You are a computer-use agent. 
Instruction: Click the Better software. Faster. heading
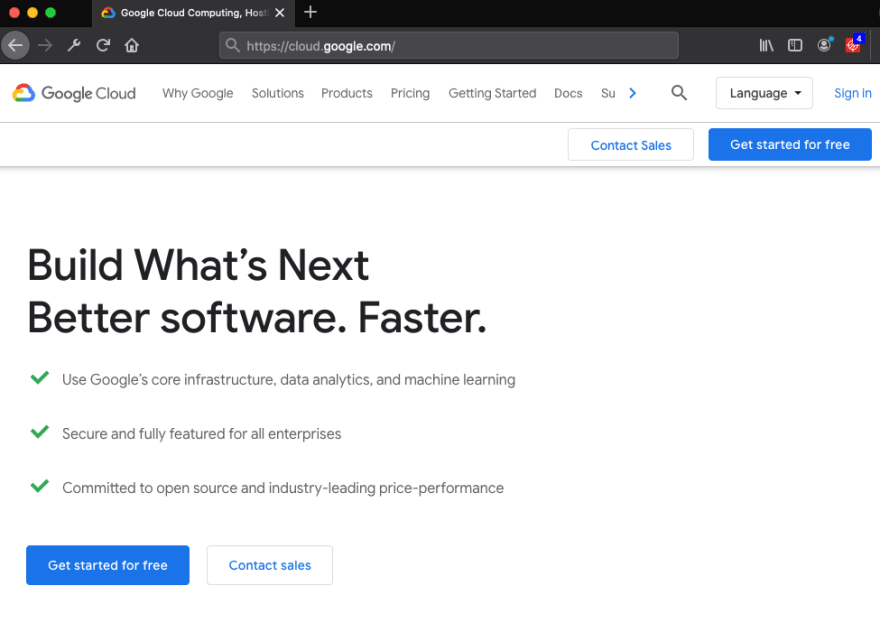pyautogui.click(x=257, y=318)
